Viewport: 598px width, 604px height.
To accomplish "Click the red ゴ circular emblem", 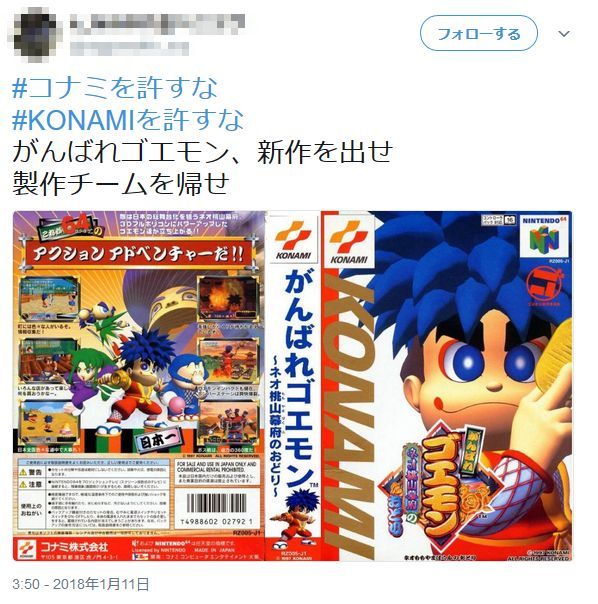I will (544, 284).
